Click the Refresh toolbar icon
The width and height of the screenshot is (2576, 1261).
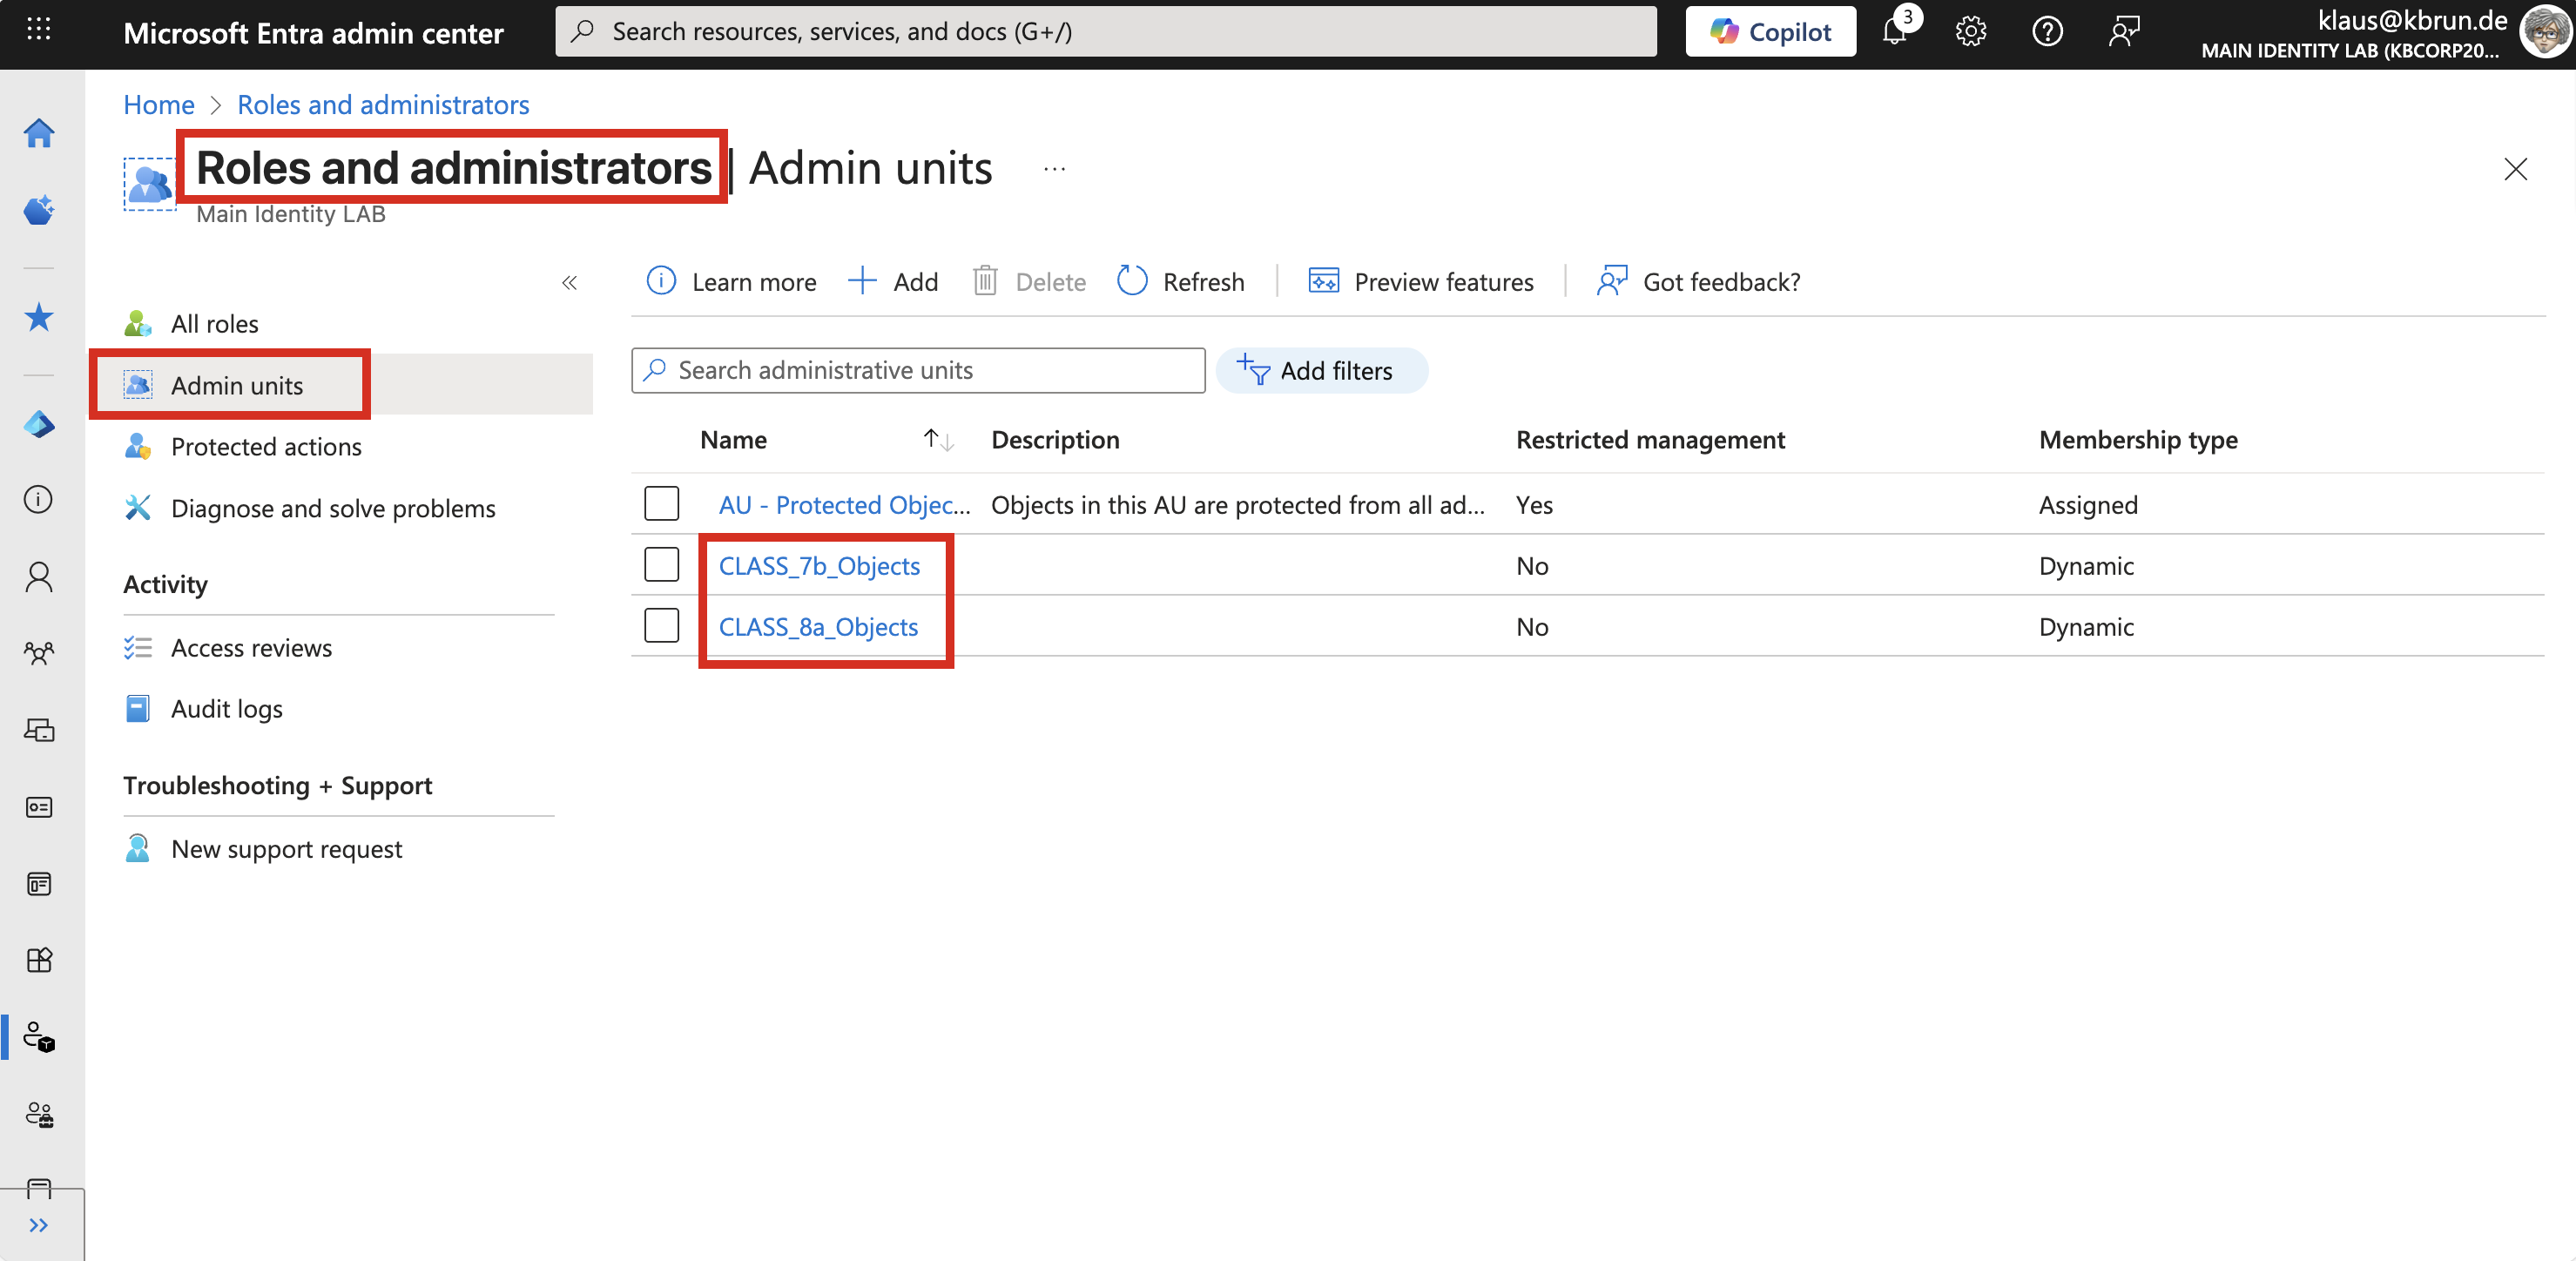pyautogui.click(x=1132, y=282)
